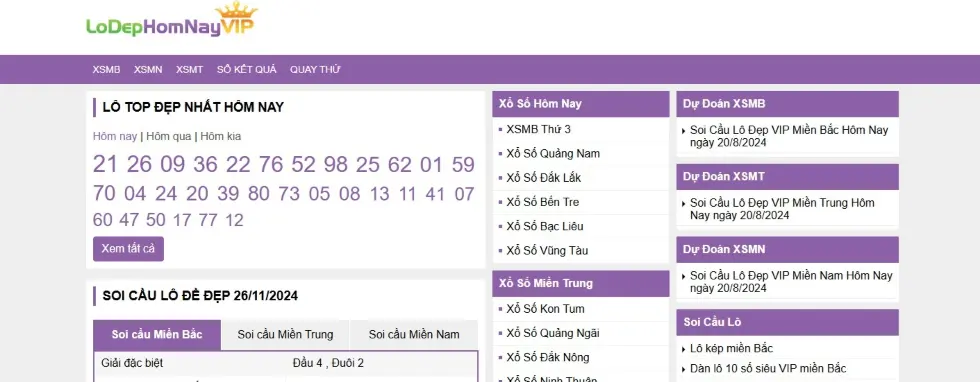Open the XSMB menu item
Image resolution: width=980 pixels, height=382 pixels.
(106, 69)
